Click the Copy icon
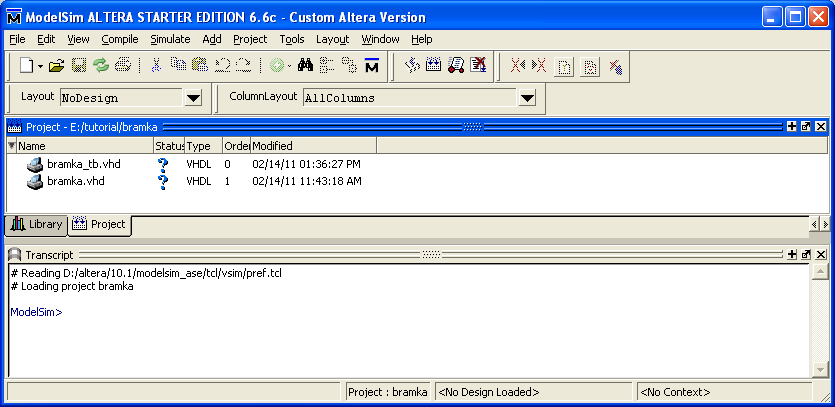The image size is (835, 407). [x=178, y=66]
